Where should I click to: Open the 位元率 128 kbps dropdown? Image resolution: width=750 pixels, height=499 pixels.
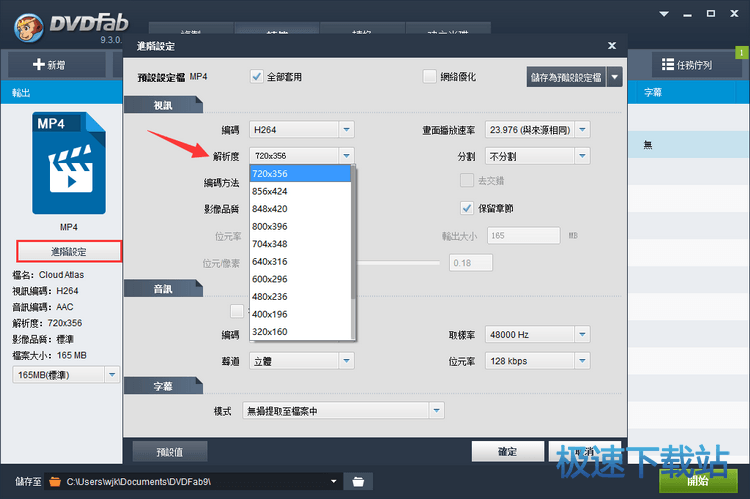click(x=582, y=361)
